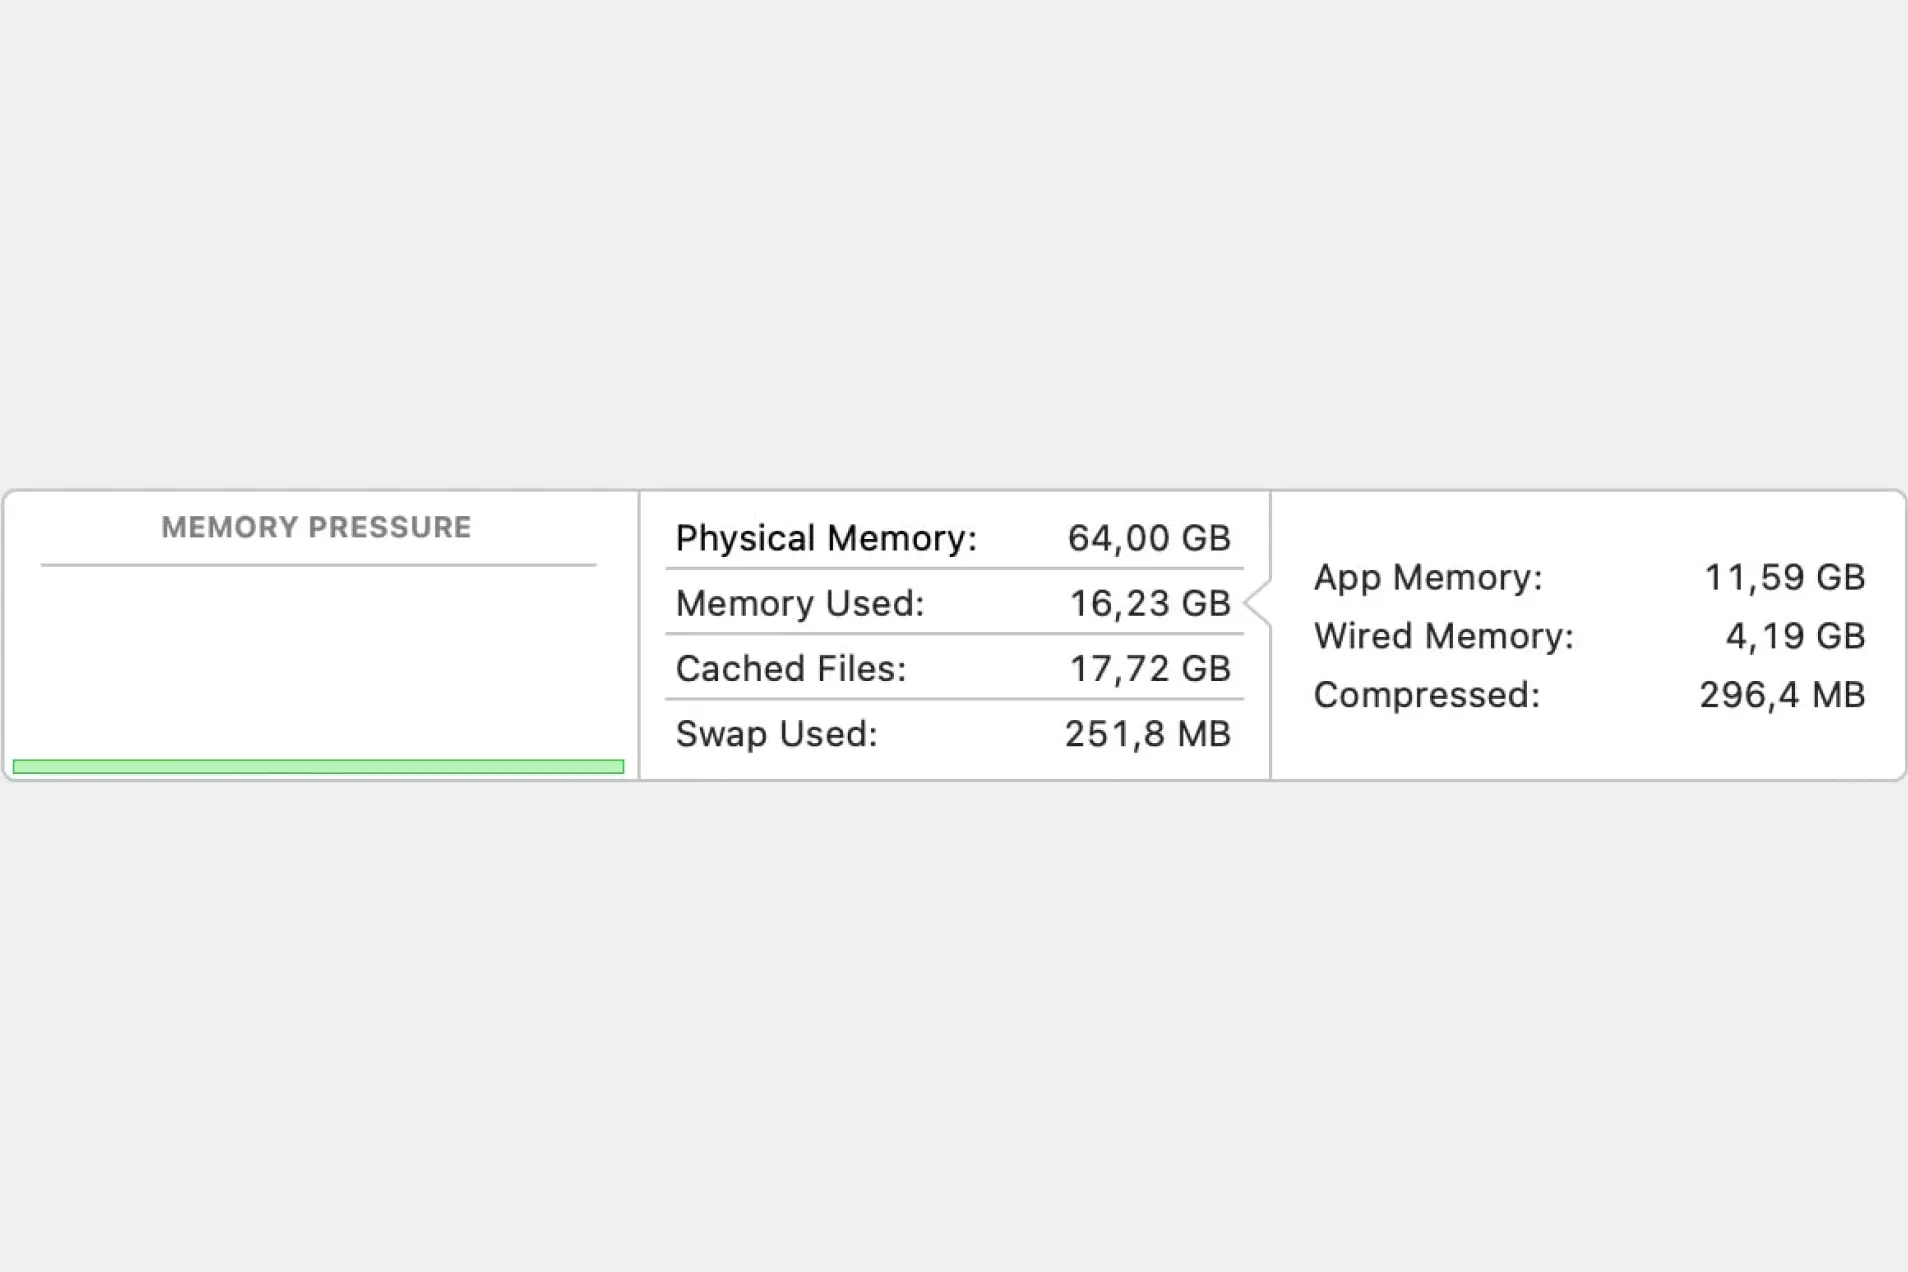Click the 4,19 GB wired memory value
Screen dimensions: 1908x1272
coord(1795,636)
